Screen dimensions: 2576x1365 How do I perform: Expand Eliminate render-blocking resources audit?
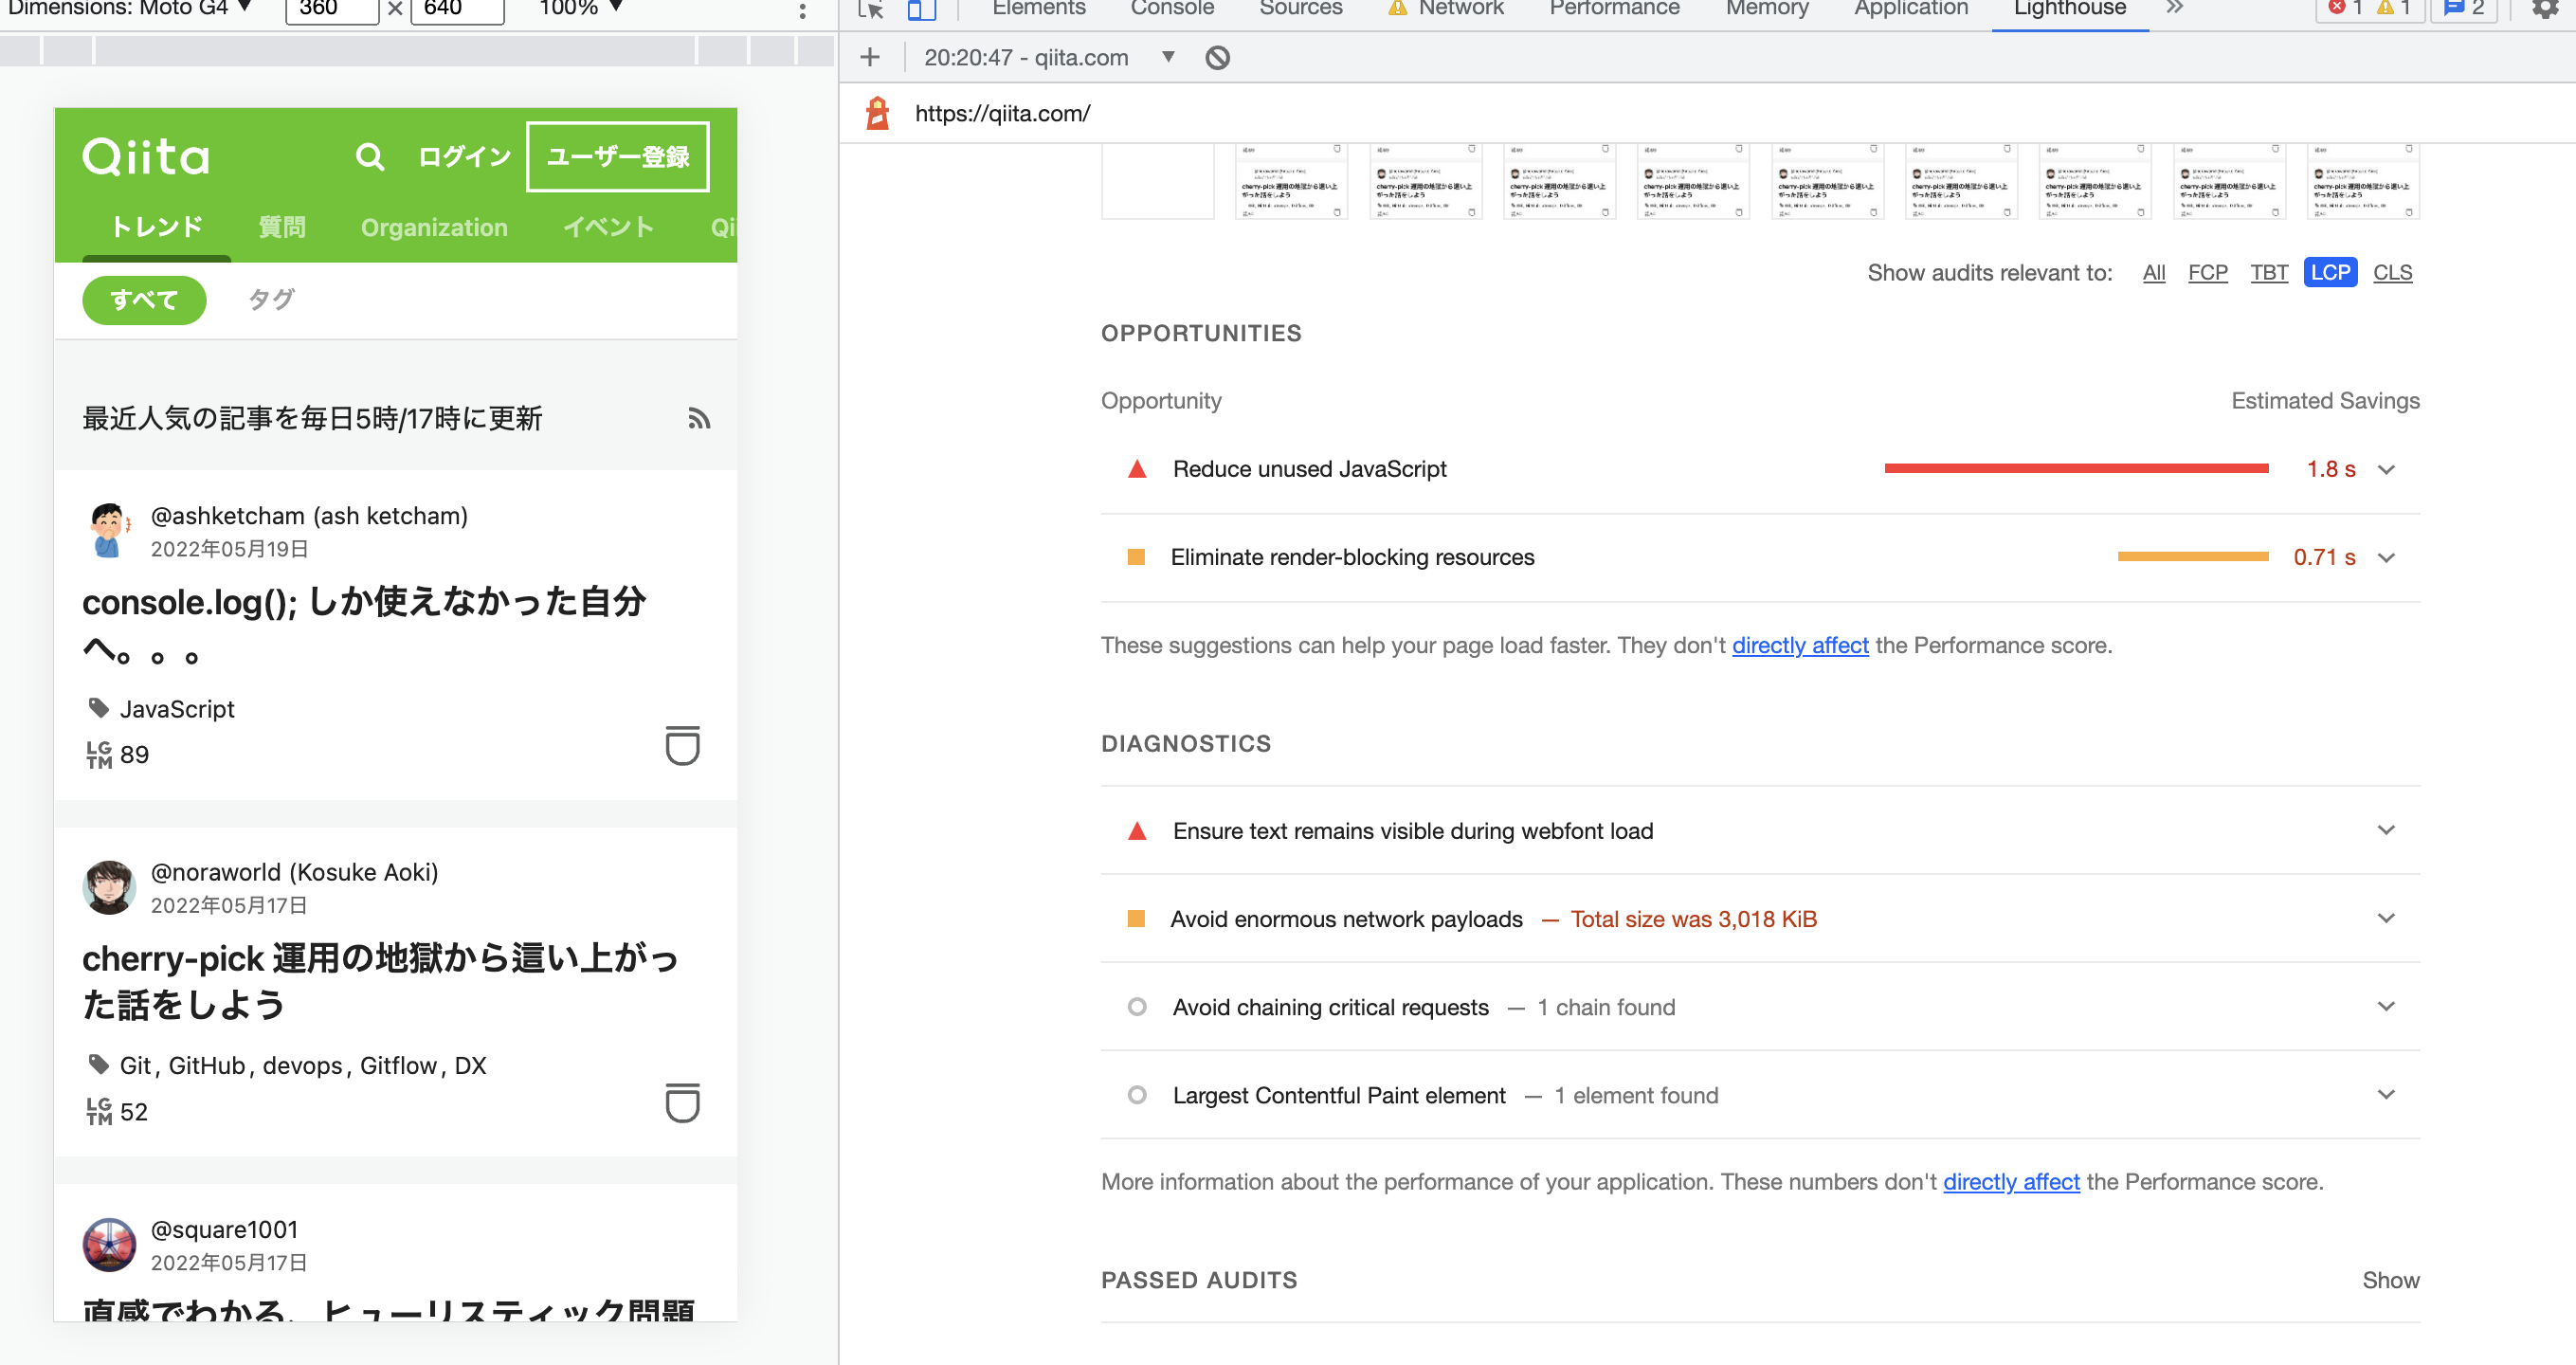click(2386, 558)
